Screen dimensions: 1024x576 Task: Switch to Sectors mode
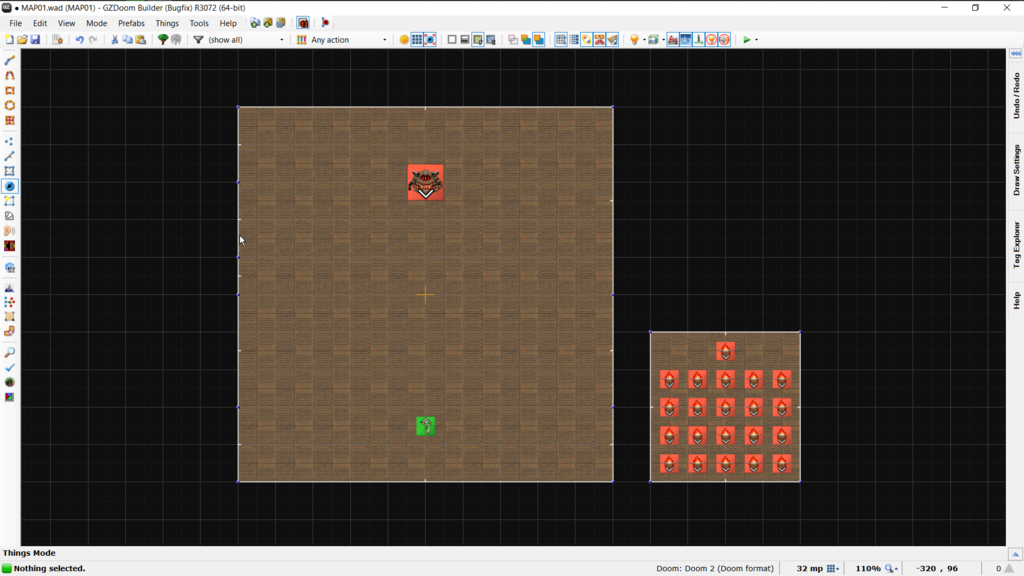pos(10,171)
